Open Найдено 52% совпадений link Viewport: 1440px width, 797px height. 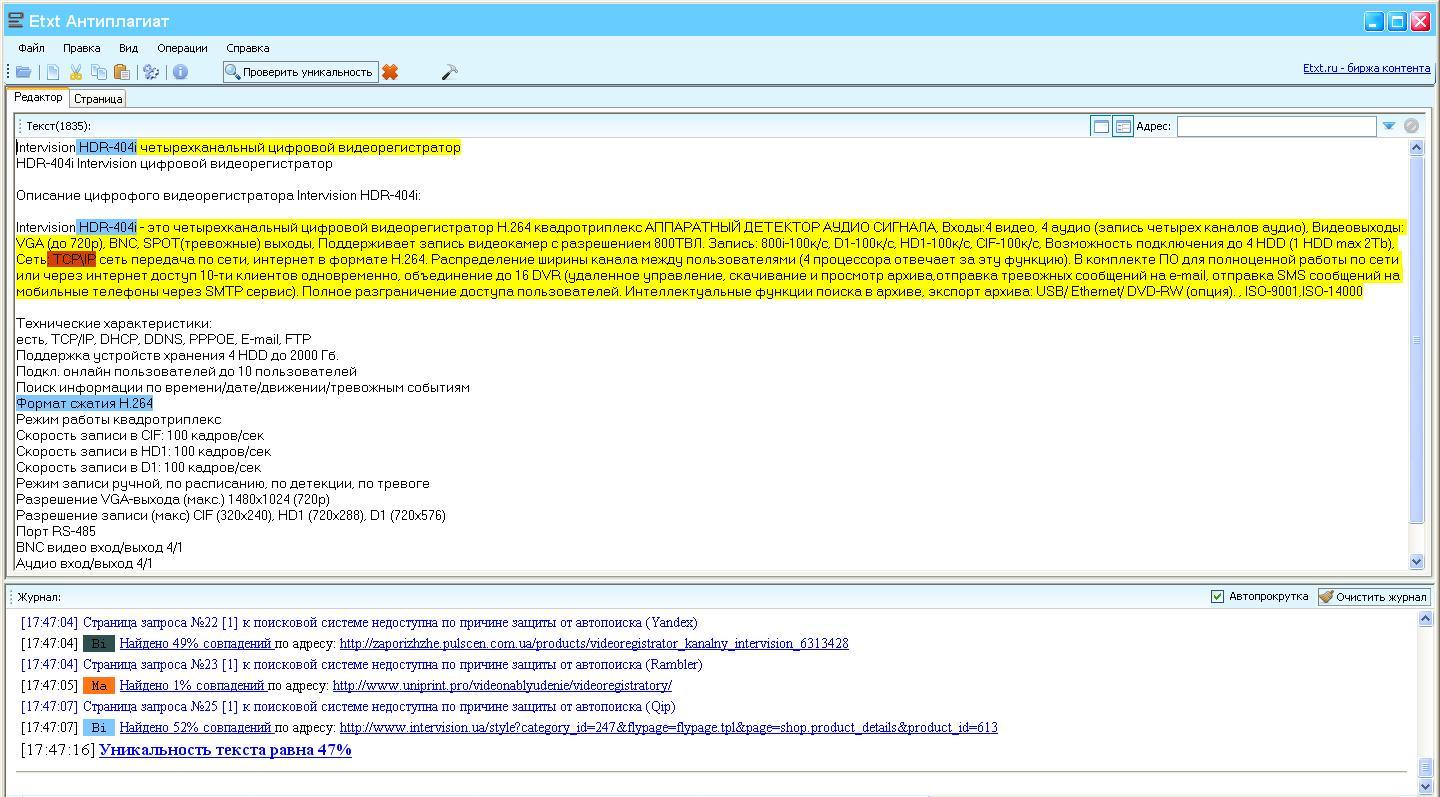(196, 728)
